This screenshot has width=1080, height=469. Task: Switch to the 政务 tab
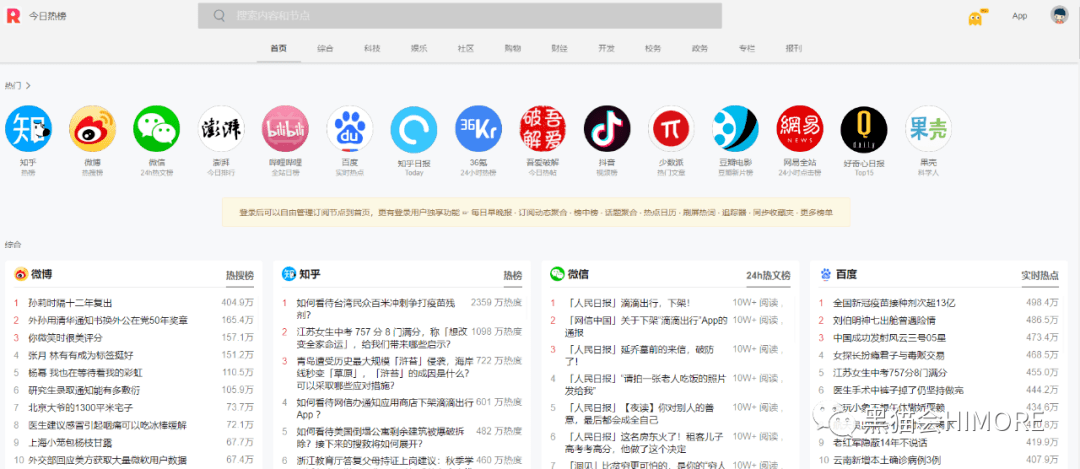tap(700, 49)
